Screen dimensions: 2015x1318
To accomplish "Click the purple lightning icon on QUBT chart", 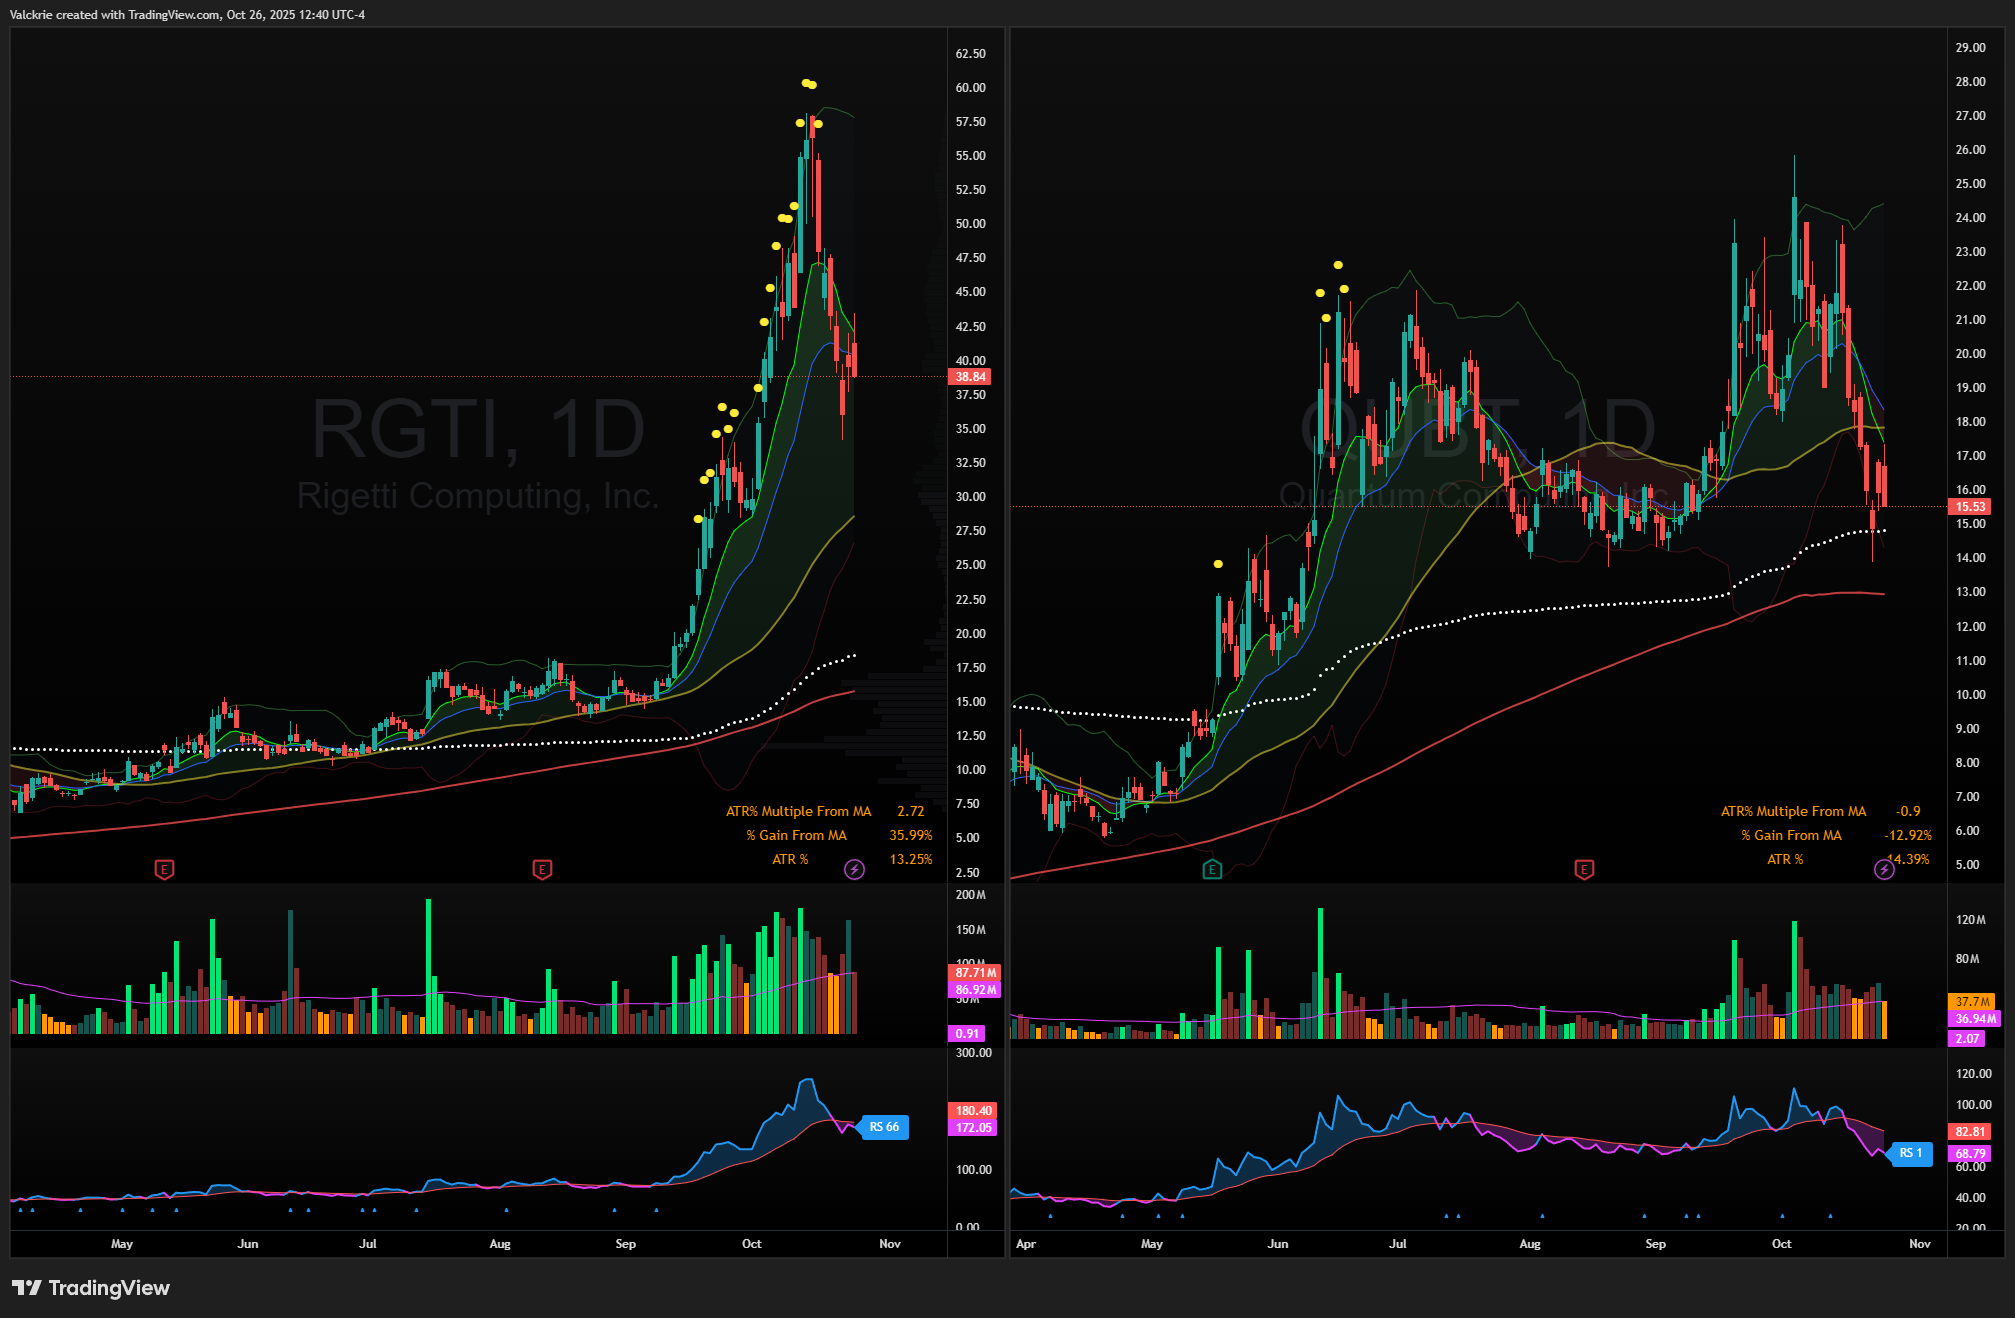I will [1884, 869].
